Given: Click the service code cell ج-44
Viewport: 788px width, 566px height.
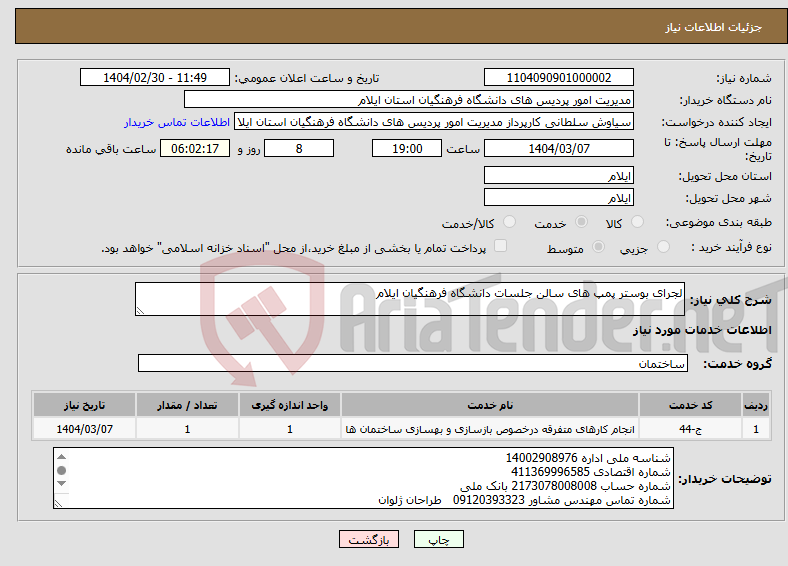Looking at the screenshot, I should tap(691, 429).
